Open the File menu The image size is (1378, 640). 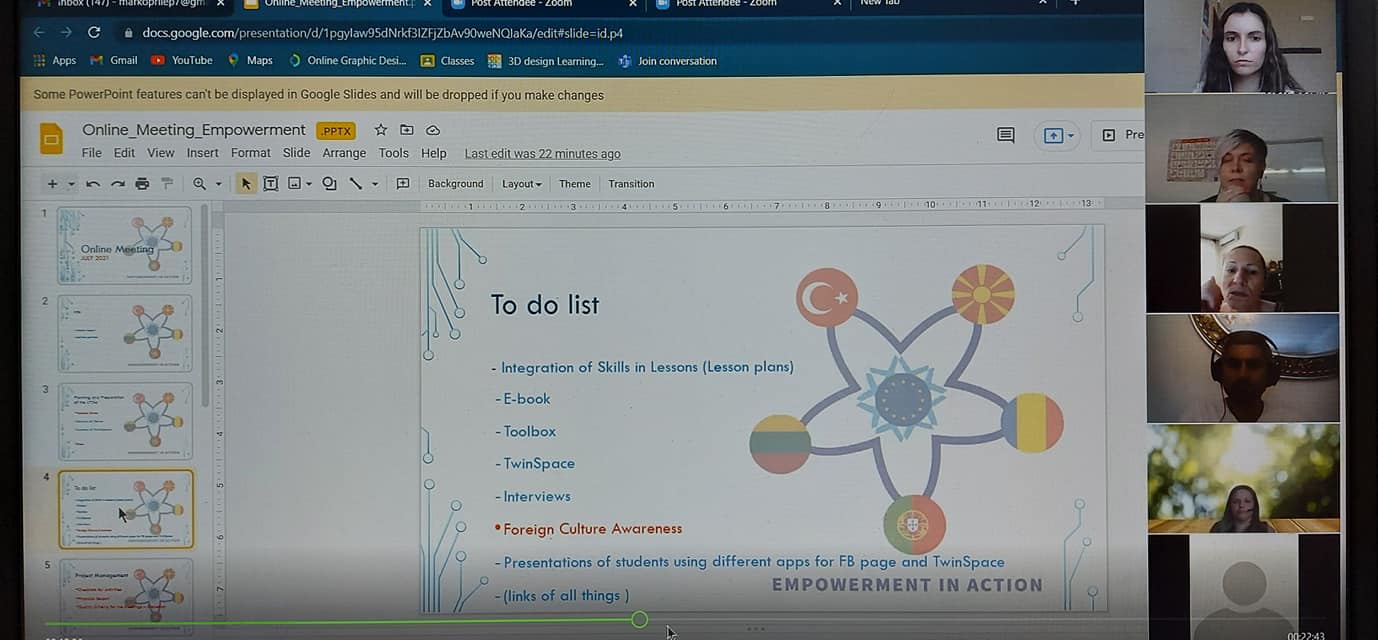coord(91,153)
